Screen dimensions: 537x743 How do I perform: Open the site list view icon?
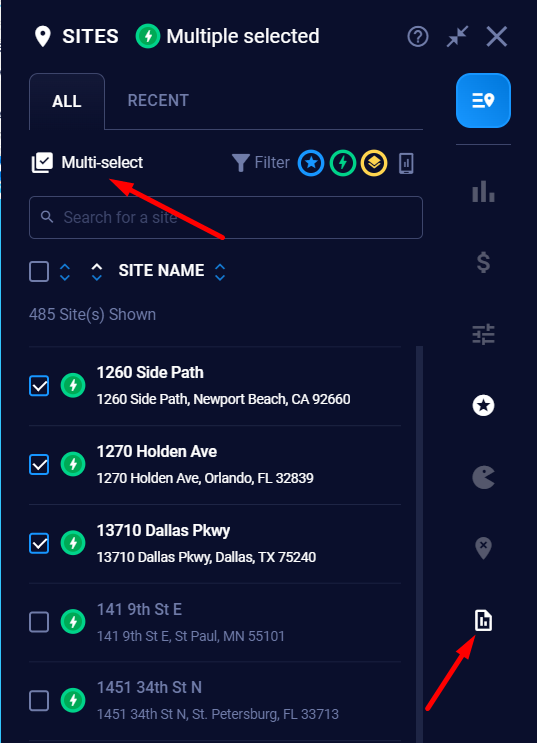point(483,100)
